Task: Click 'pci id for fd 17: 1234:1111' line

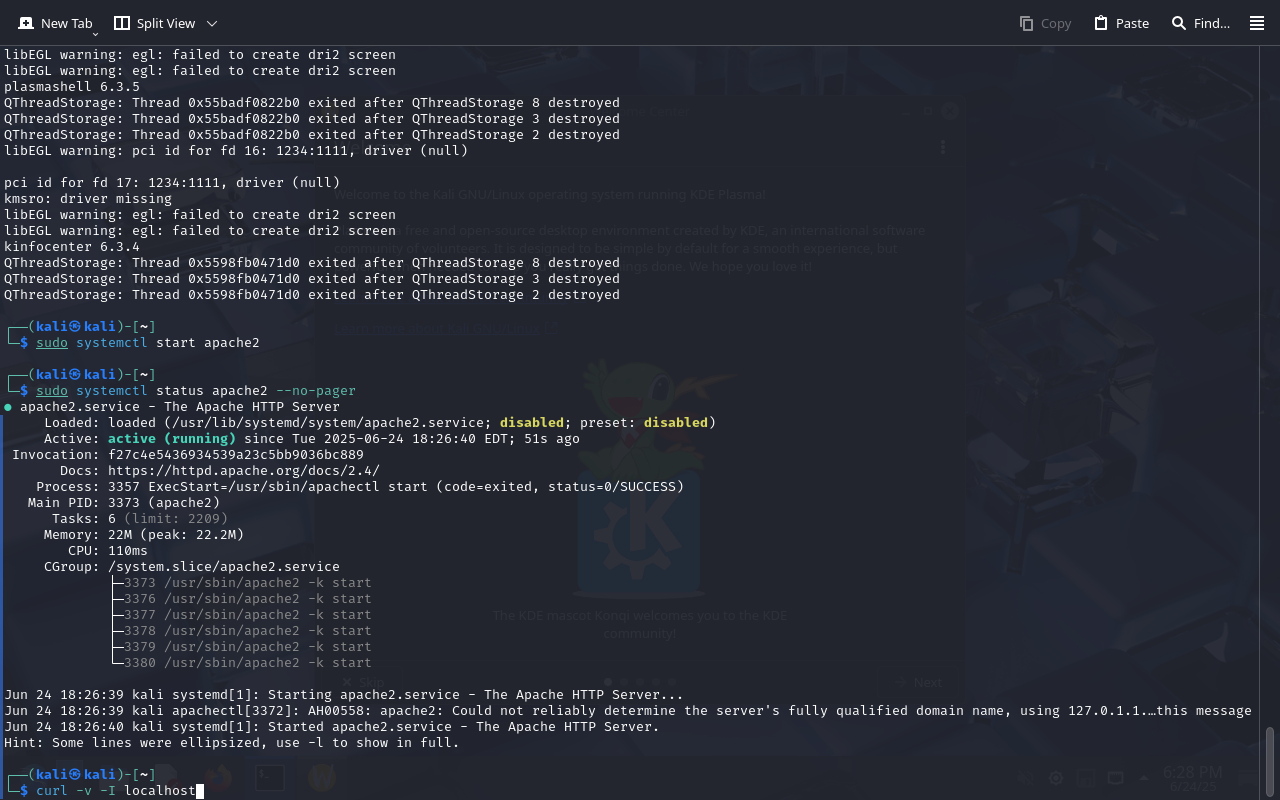Action: pyautogui.click(x=172, y=183)
